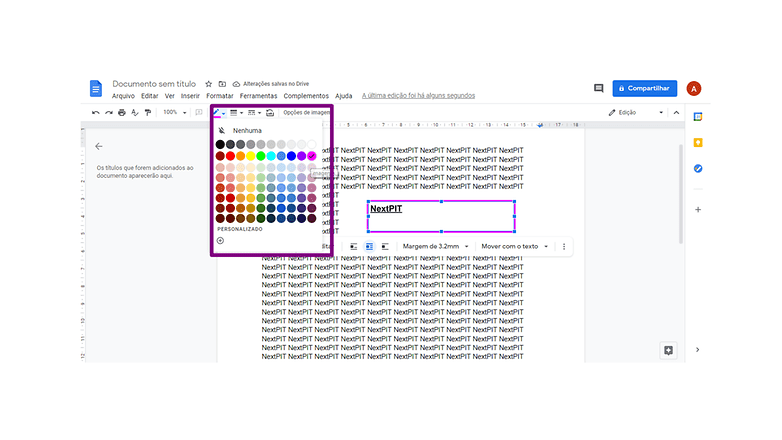Click the Compartilhar button
The image size is (782, 440).
644,88
